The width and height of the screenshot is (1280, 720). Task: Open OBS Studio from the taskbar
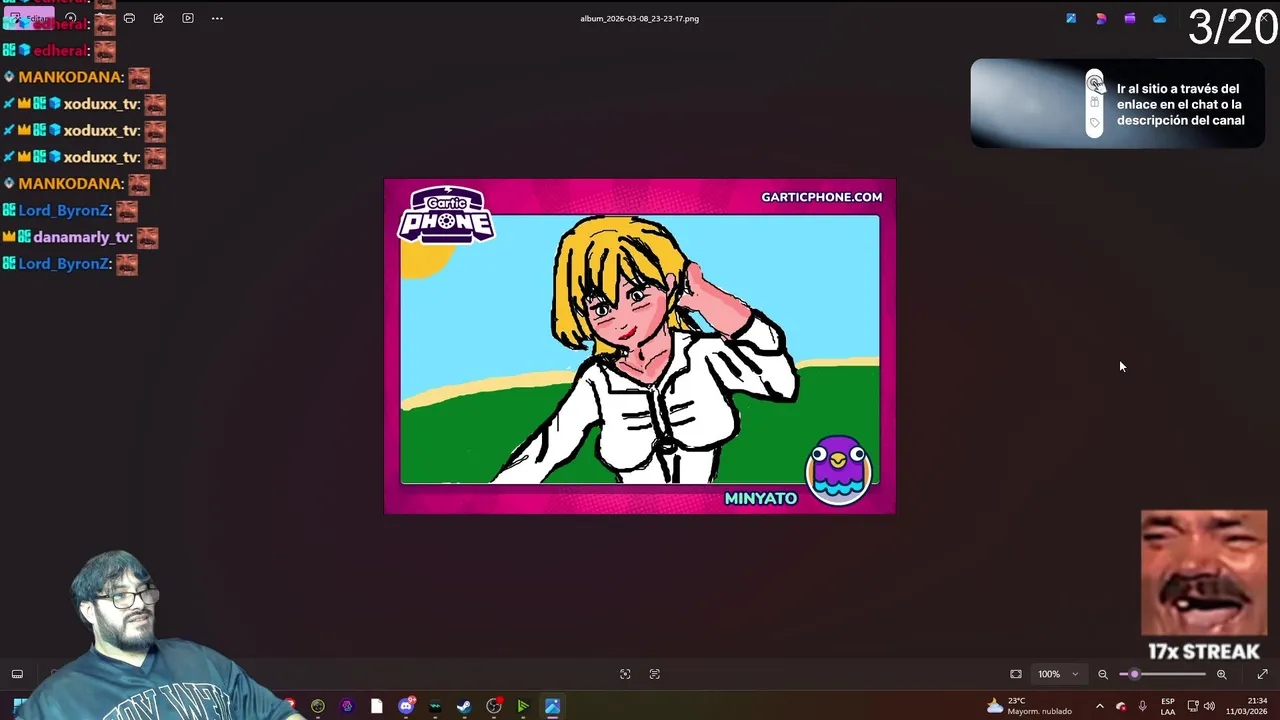pyautogui.click(x=494, y=706)
